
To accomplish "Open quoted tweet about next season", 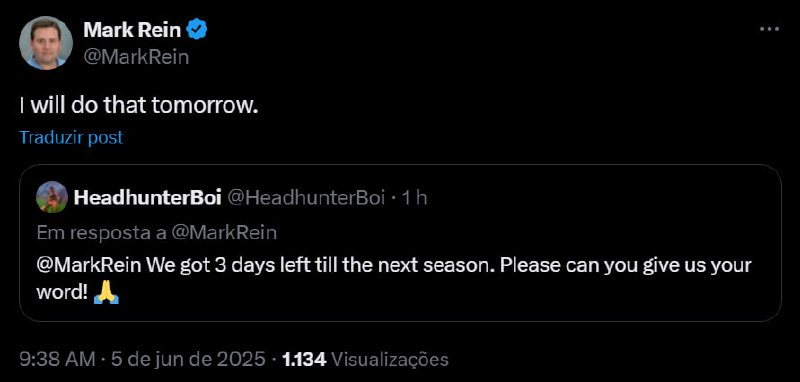I will click(x=401, y=243).
